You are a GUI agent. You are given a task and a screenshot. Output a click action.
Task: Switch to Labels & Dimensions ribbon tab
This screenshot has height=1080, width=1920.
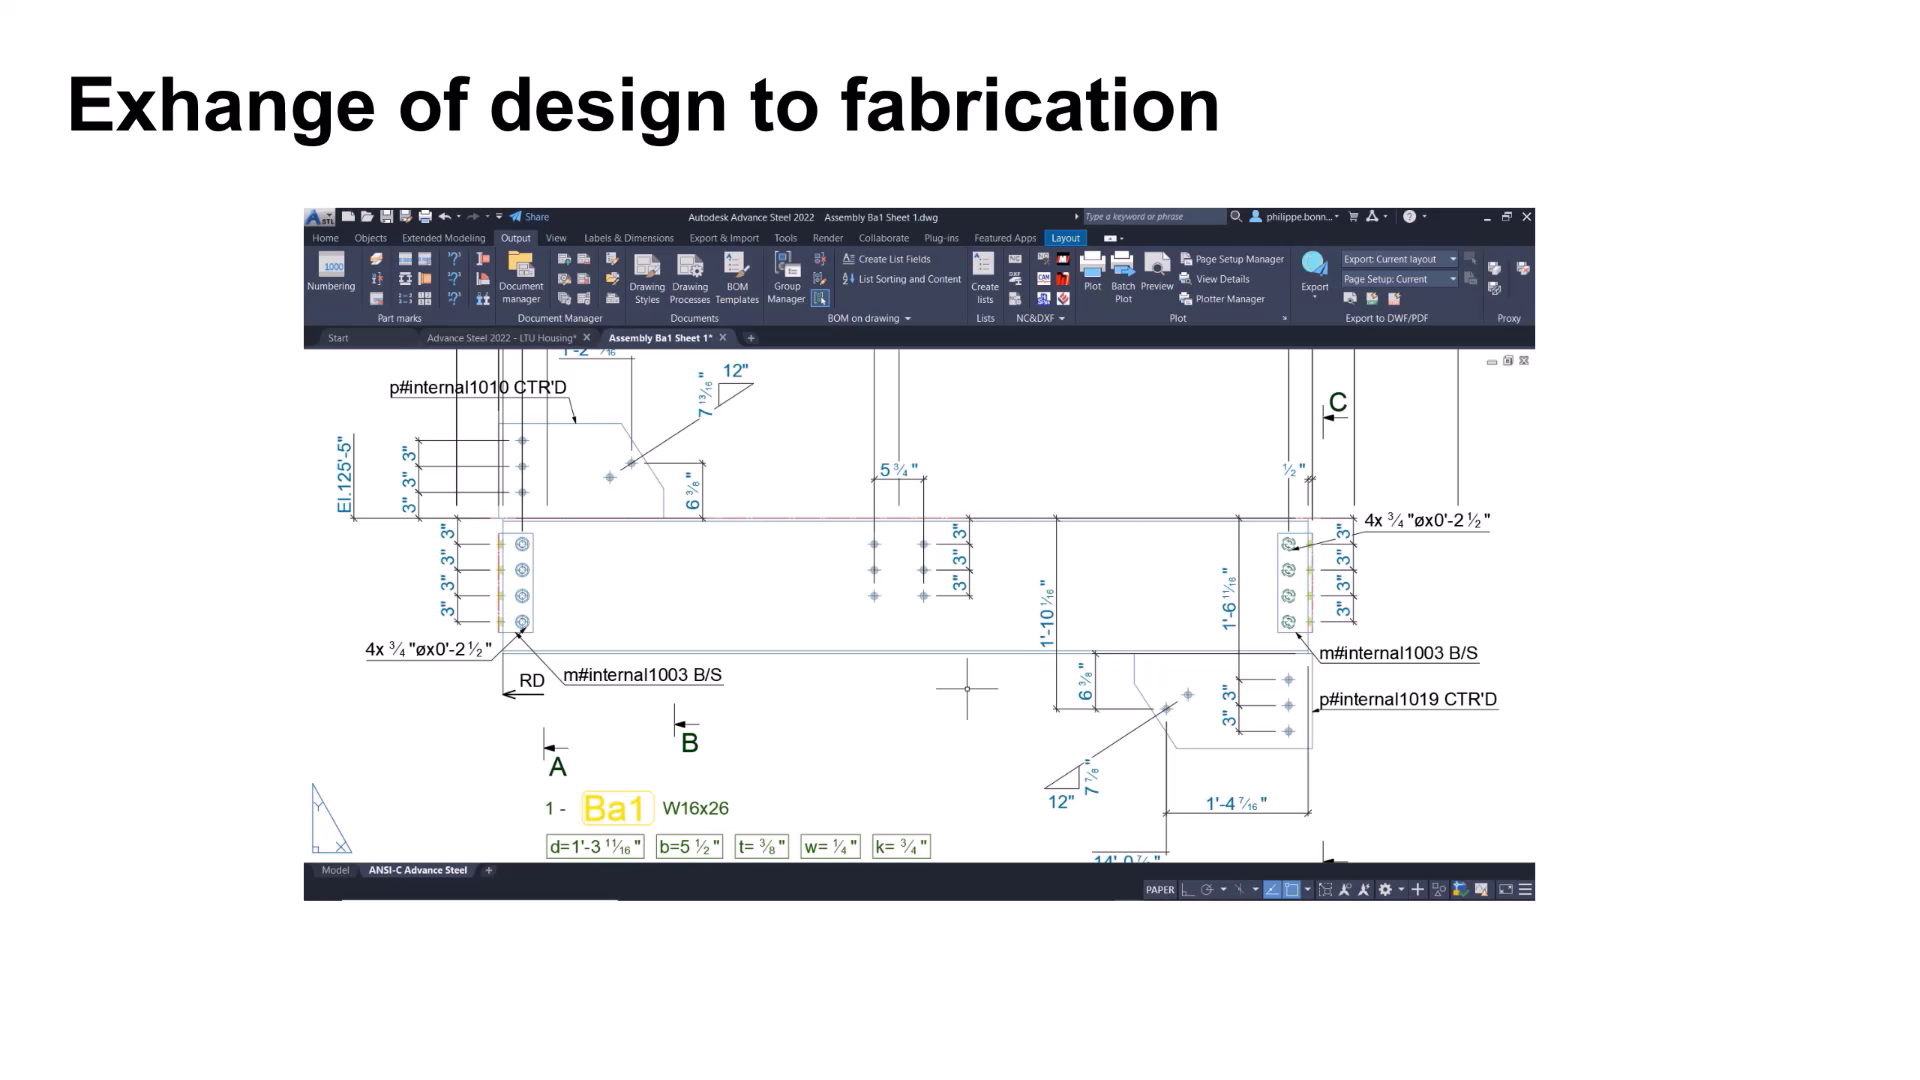pos(628,238)
